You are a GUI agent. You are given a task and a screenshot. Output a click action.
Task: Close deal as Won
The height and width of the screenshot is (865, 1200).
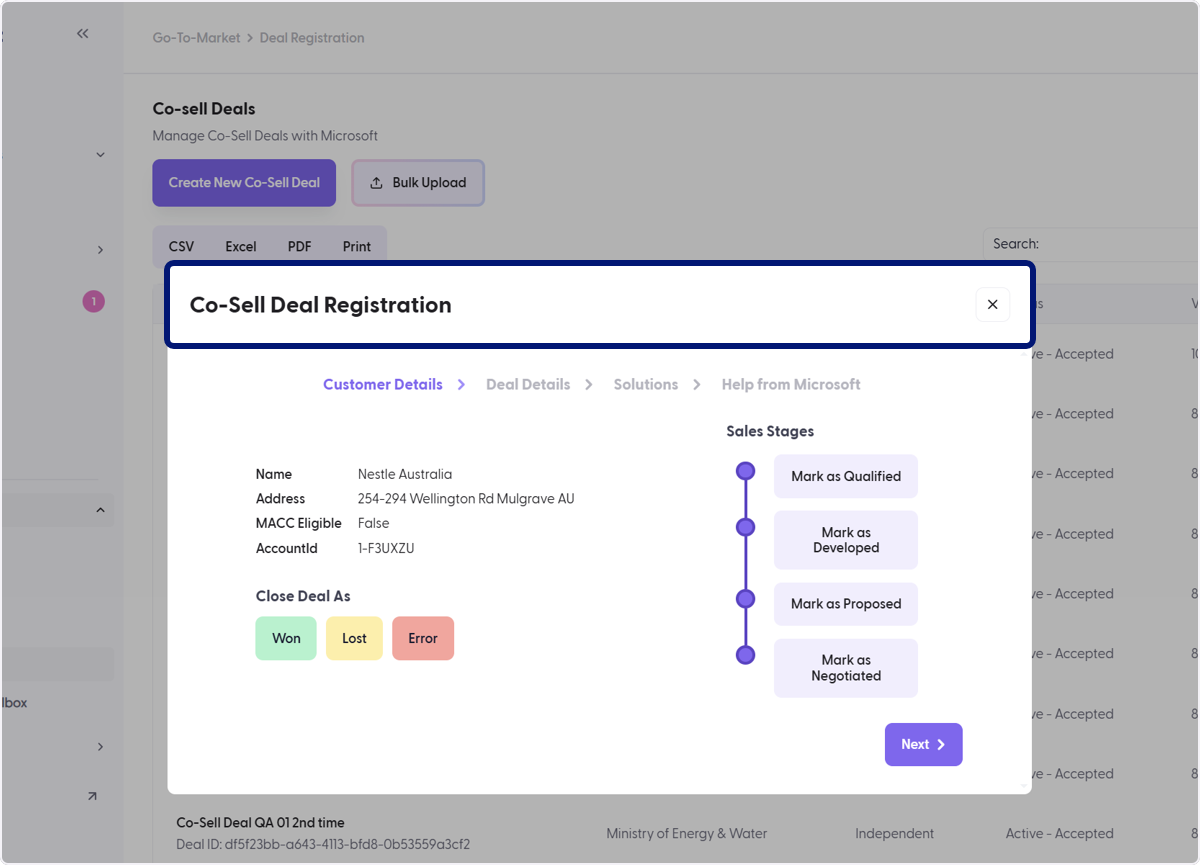(x=286, y=638)
